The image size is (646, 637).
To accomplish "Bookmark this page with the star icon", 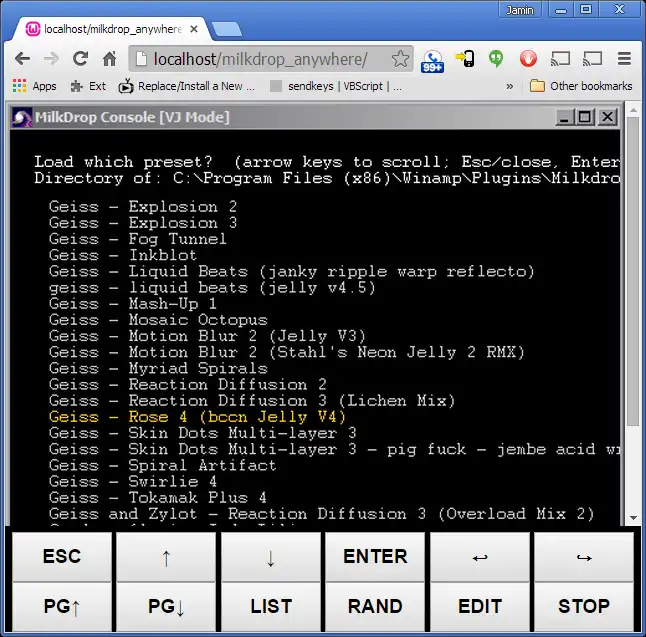I will pos(400,59).
